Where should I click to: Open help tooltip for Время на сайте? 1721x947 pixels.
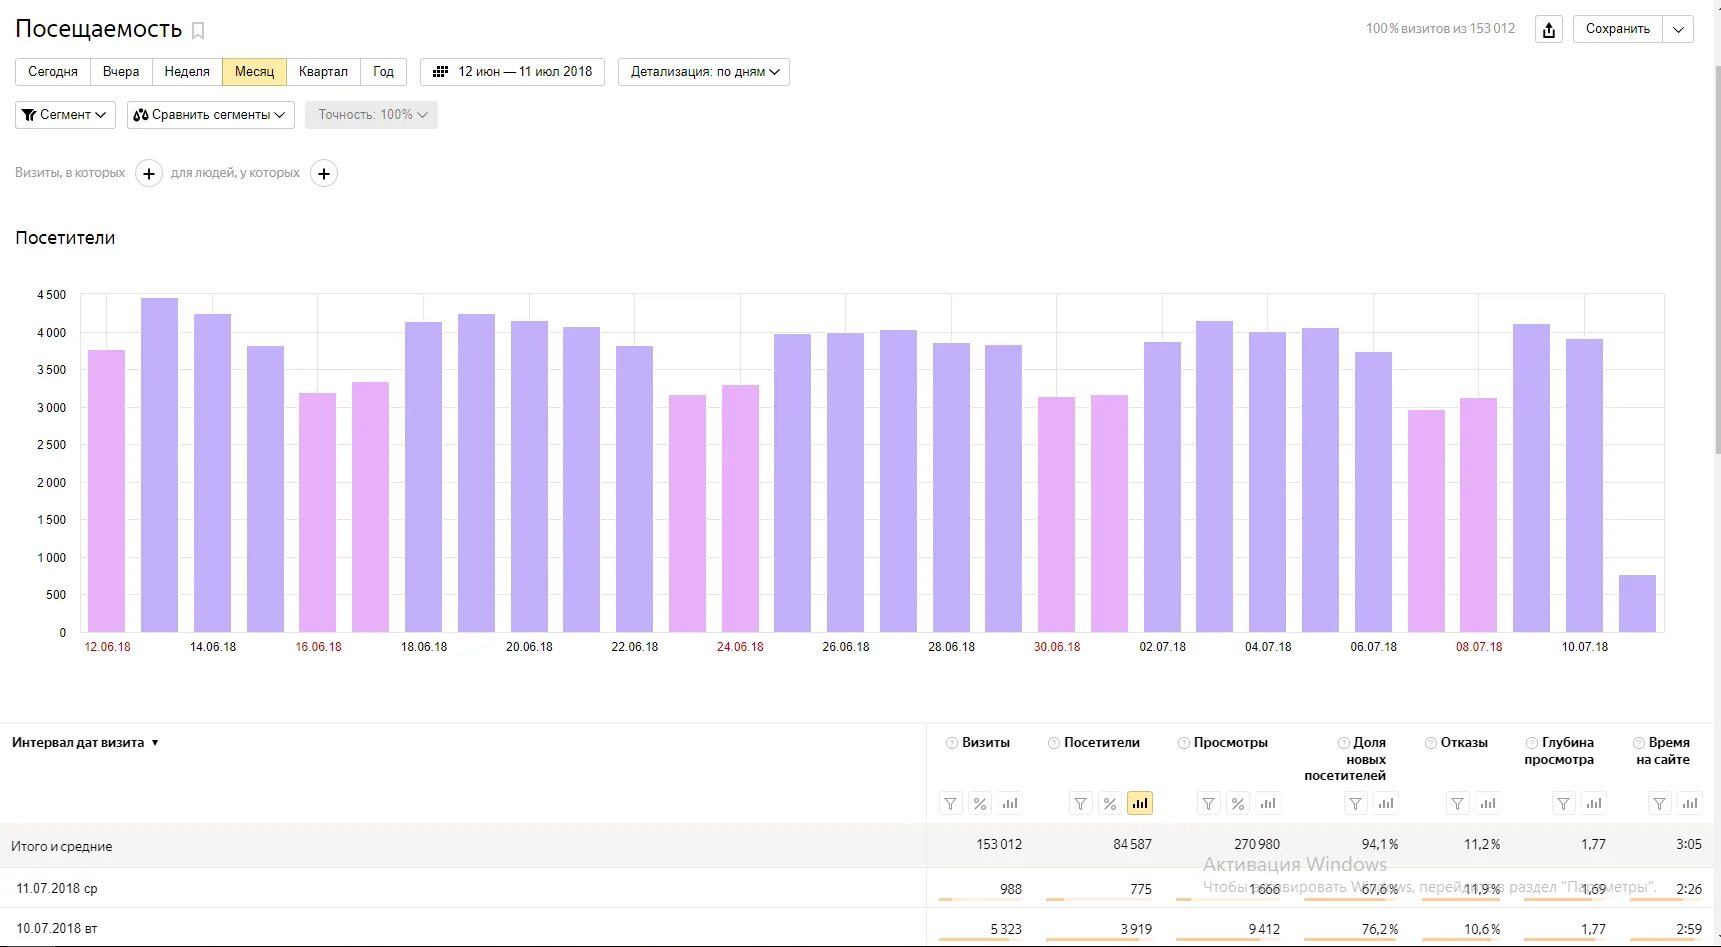click(1639, 743)
